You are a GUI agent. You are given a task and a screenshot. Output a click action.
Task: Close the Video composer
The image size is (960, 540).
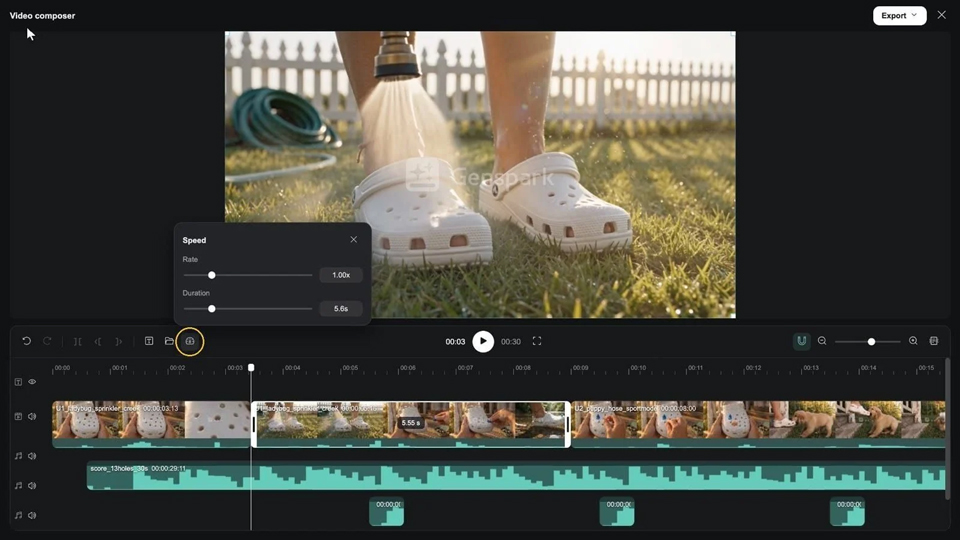pos(942,15)
